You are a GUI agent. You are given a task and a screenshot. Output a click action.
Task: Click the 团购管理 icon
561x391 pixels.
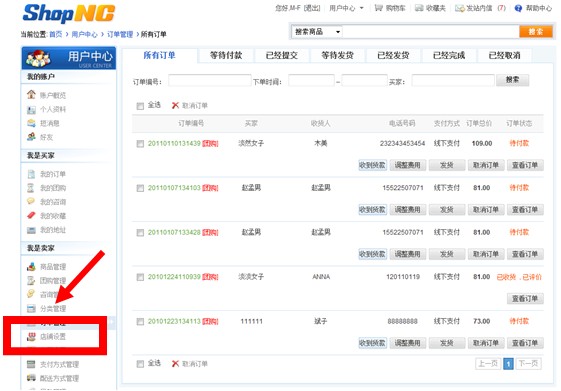[x=31, y=280]
